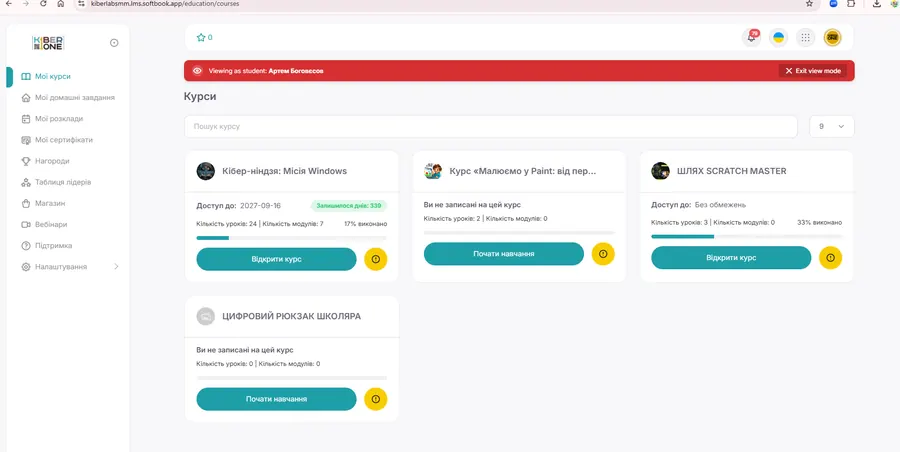900x452 pixels.
Task: Click the ШЛЯХ SCRATCH MASTER title
Action: coord(732,171)
